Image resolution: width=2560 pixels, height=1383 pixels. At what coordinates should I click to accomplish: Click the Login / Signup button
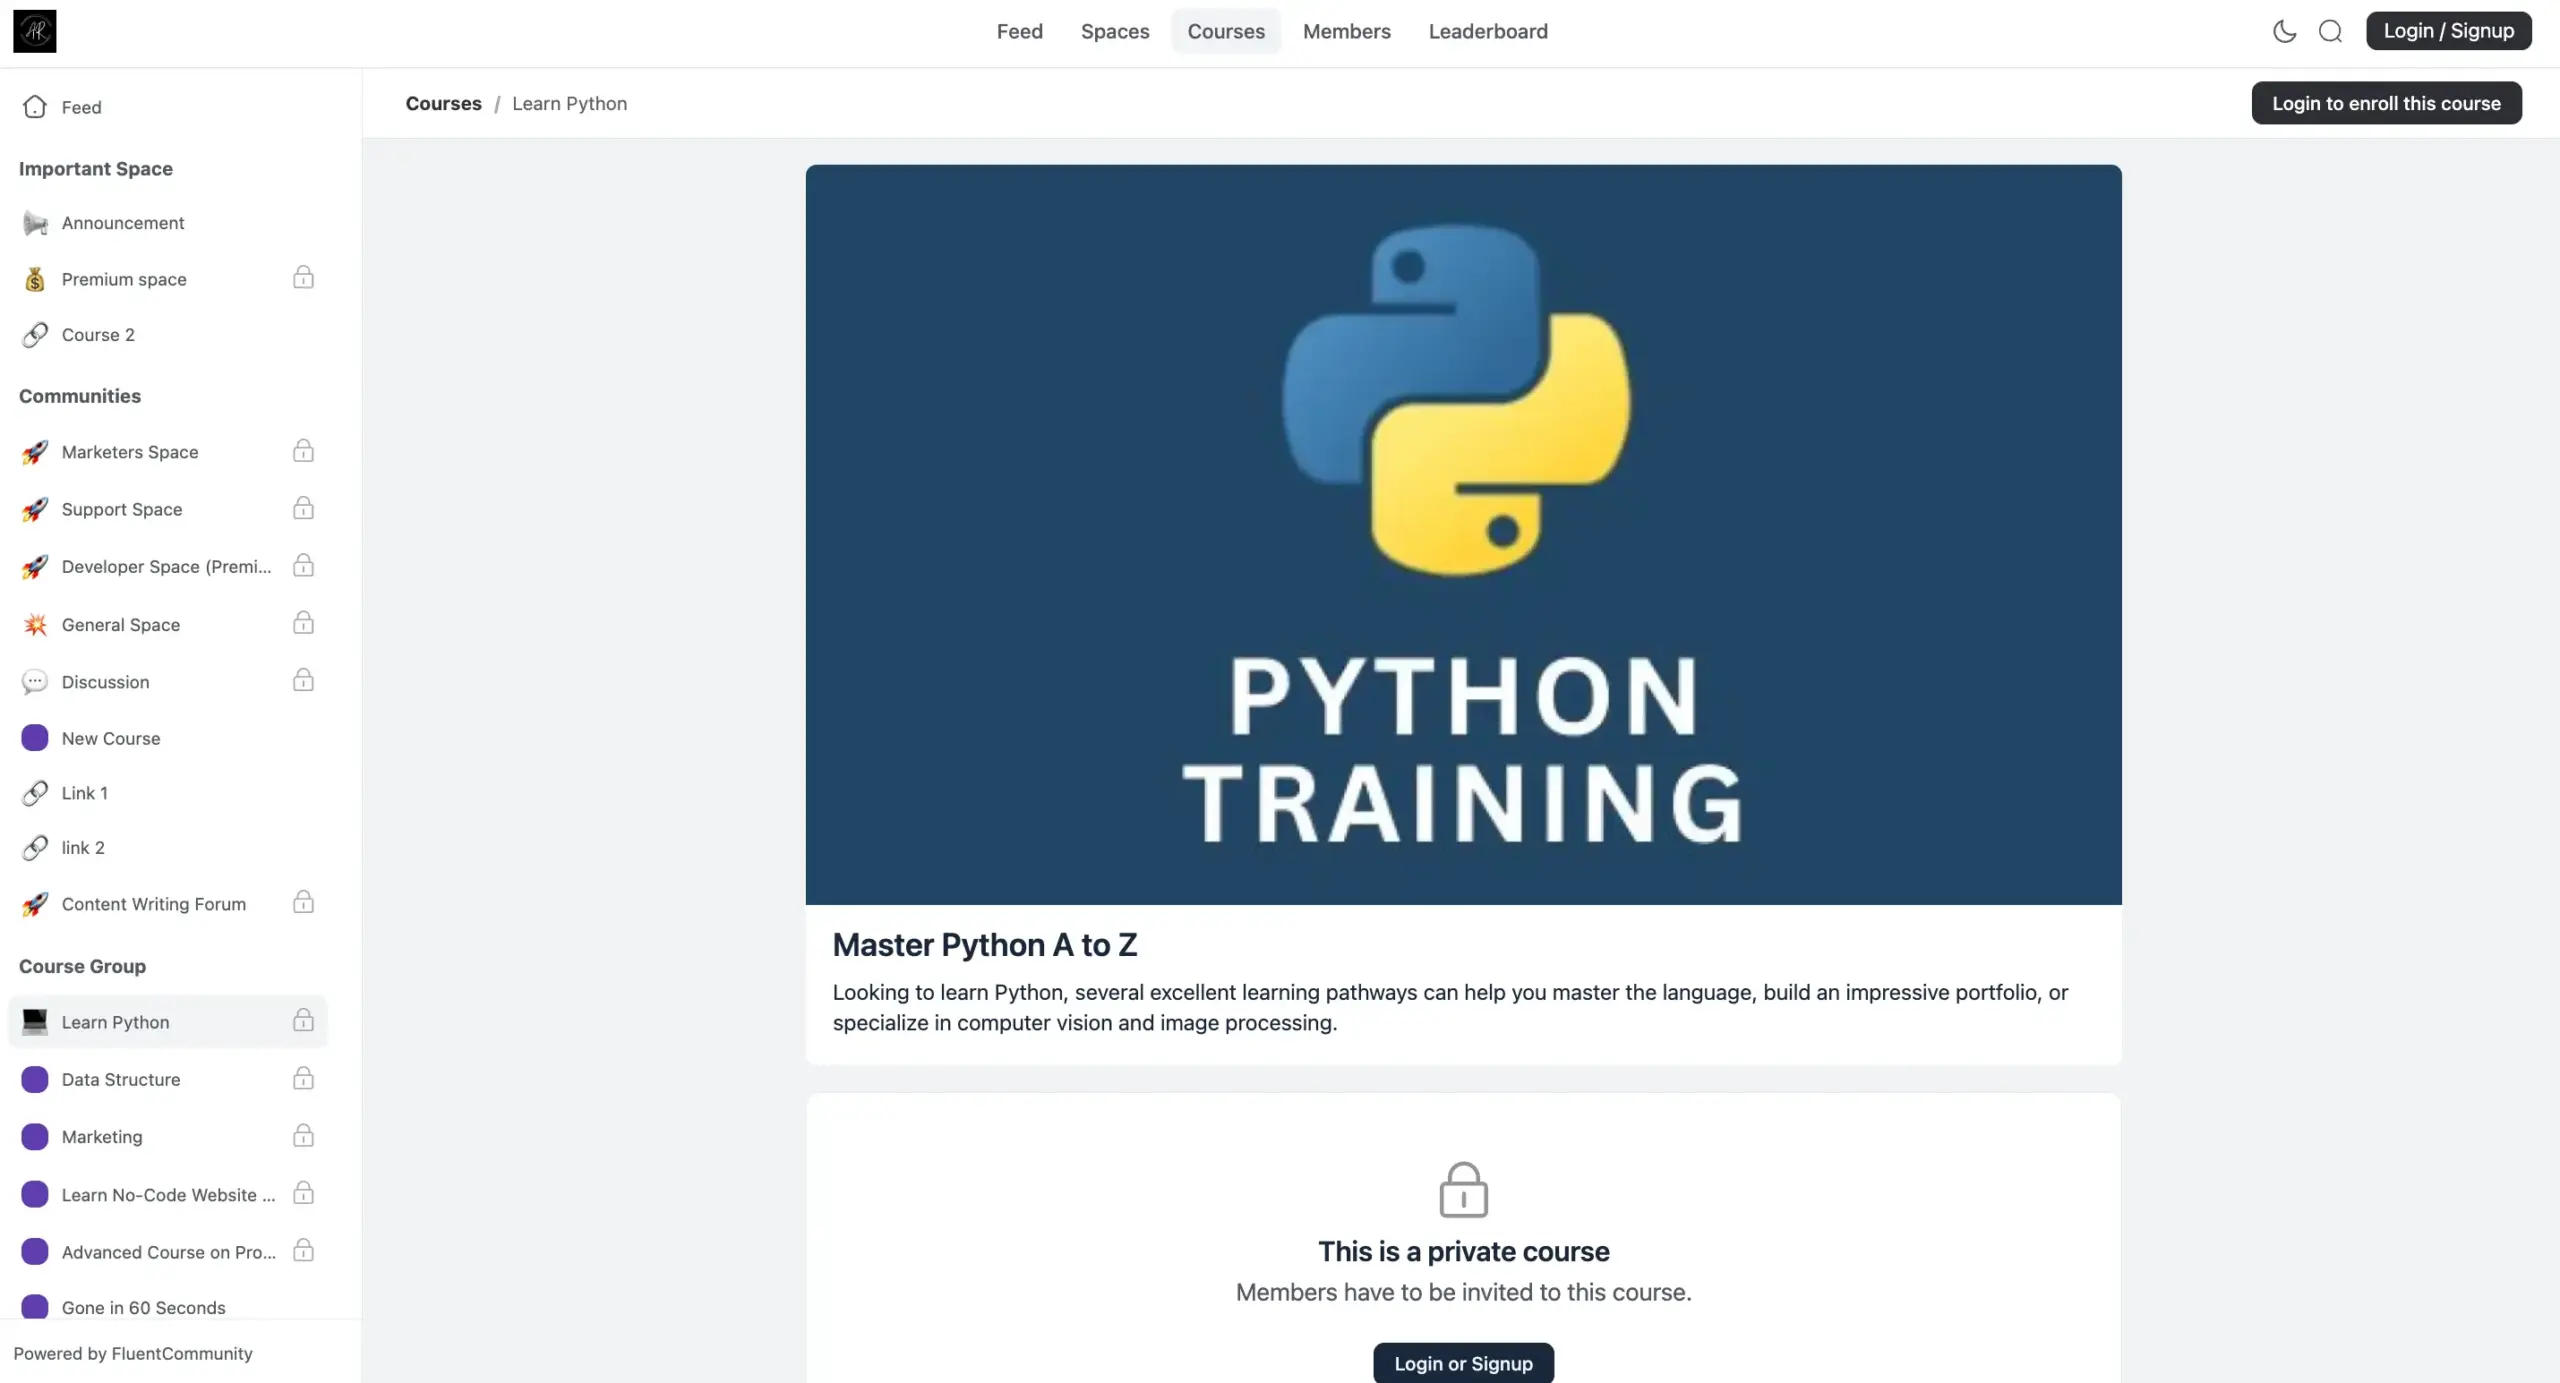(x=2448, y=31)
